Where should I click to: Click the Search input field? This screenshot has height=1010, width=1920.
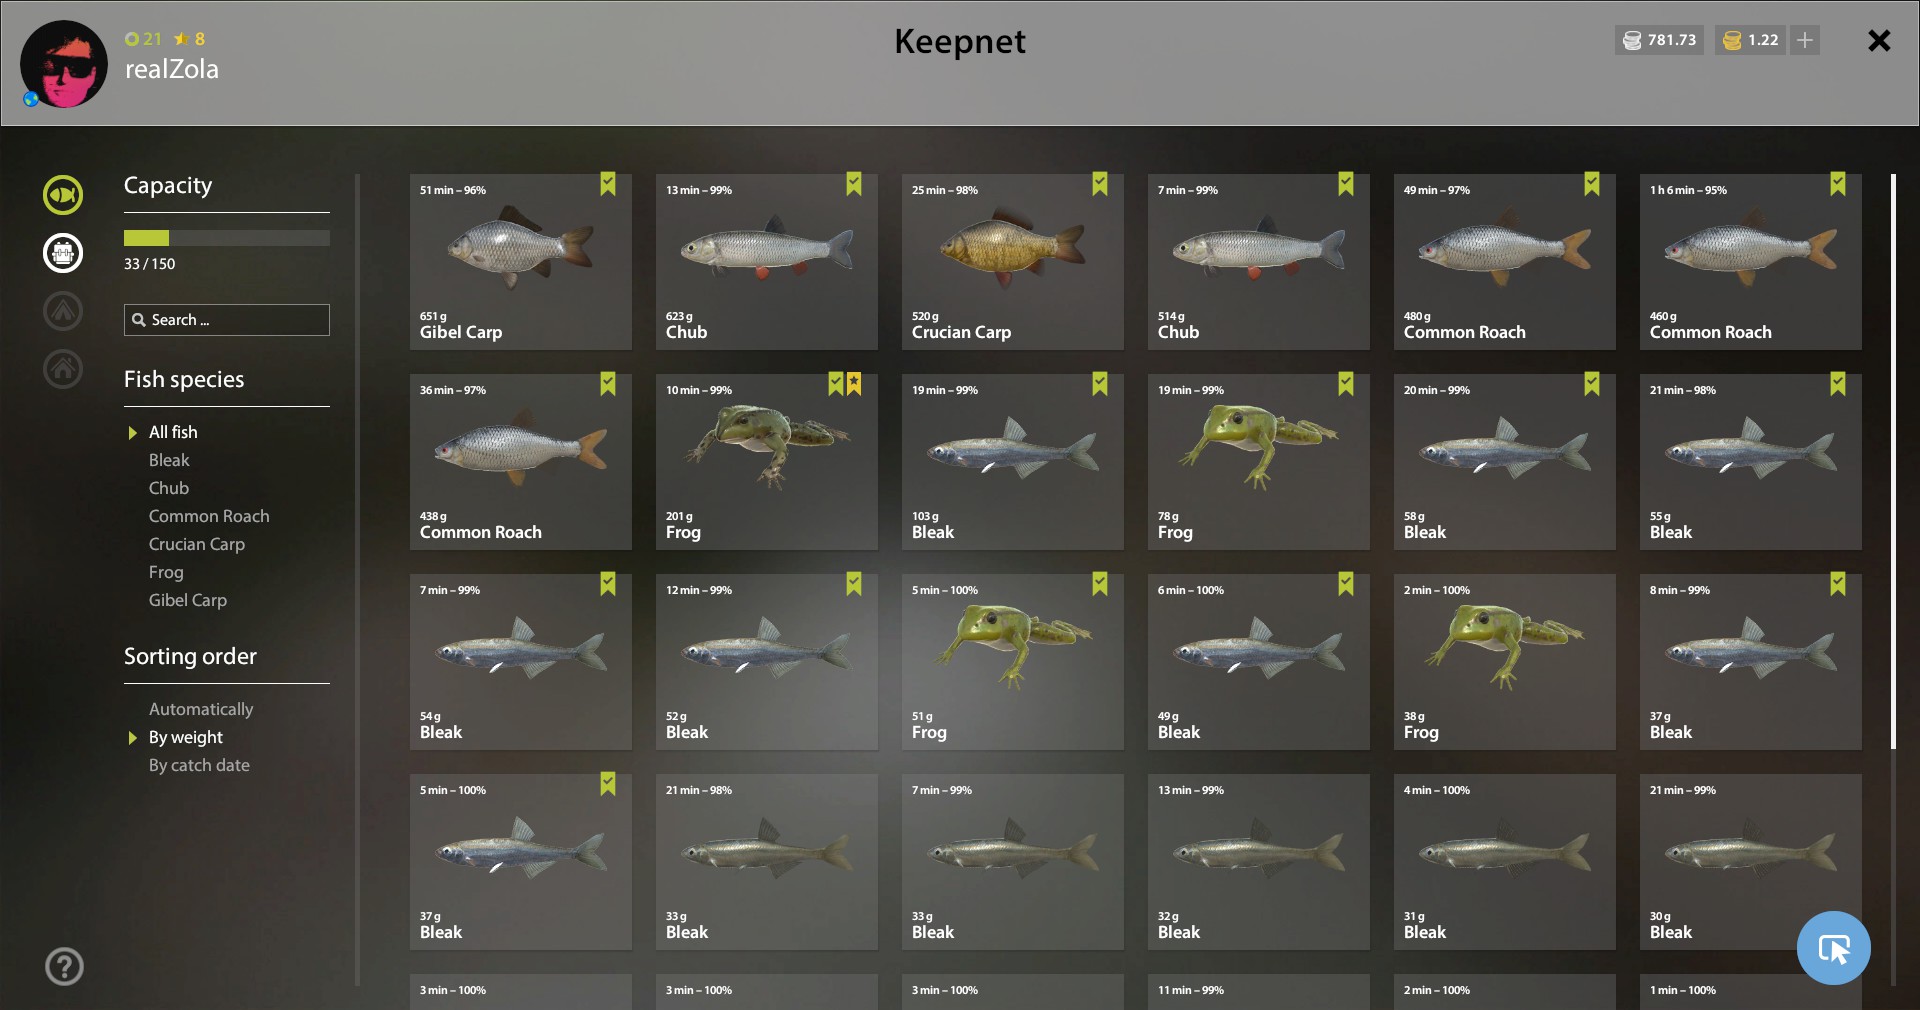coord(227,320)
